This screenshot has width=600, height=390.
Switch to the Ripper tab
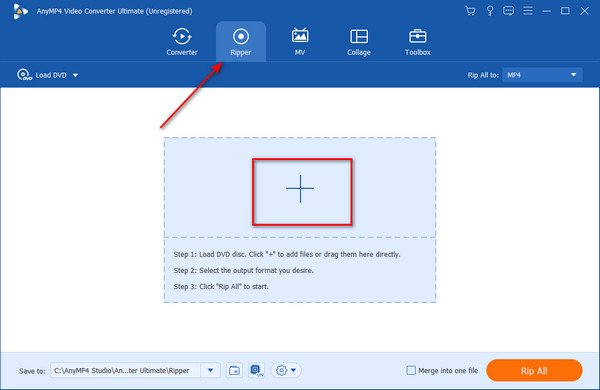pos(241,42)
